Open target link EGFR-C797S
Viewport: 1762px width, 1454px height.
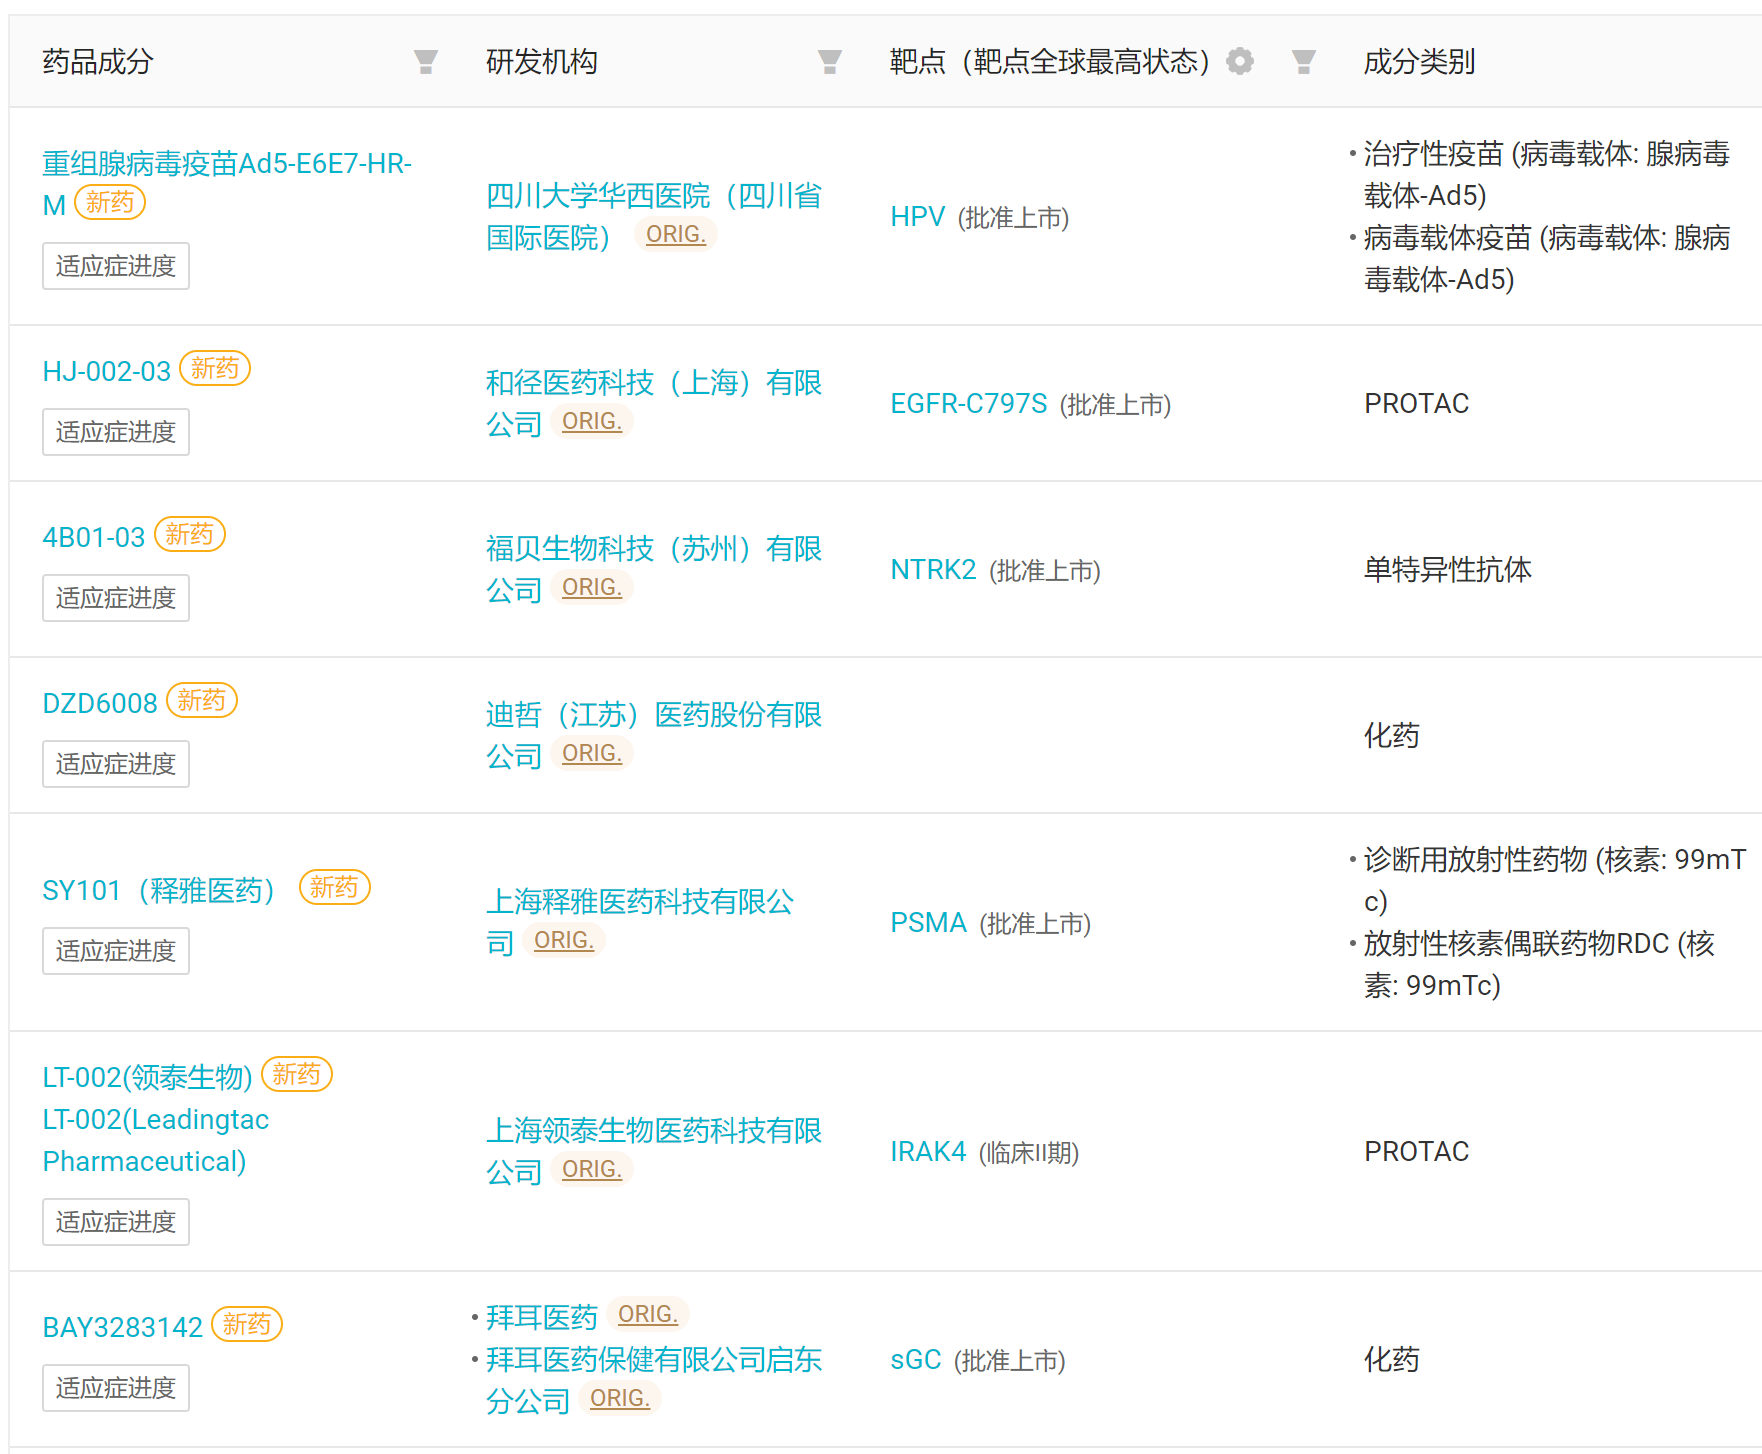coord(969,403)
